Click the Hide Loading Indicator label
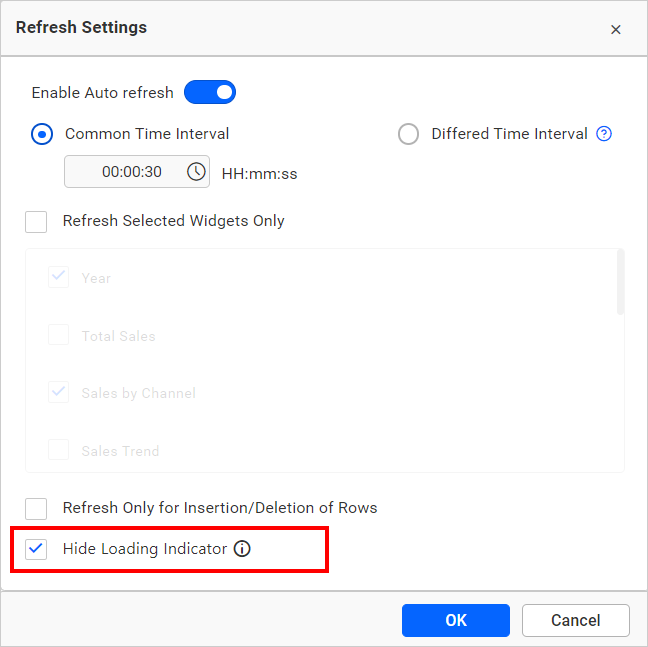Screen dimensions: 648x647 145,549
